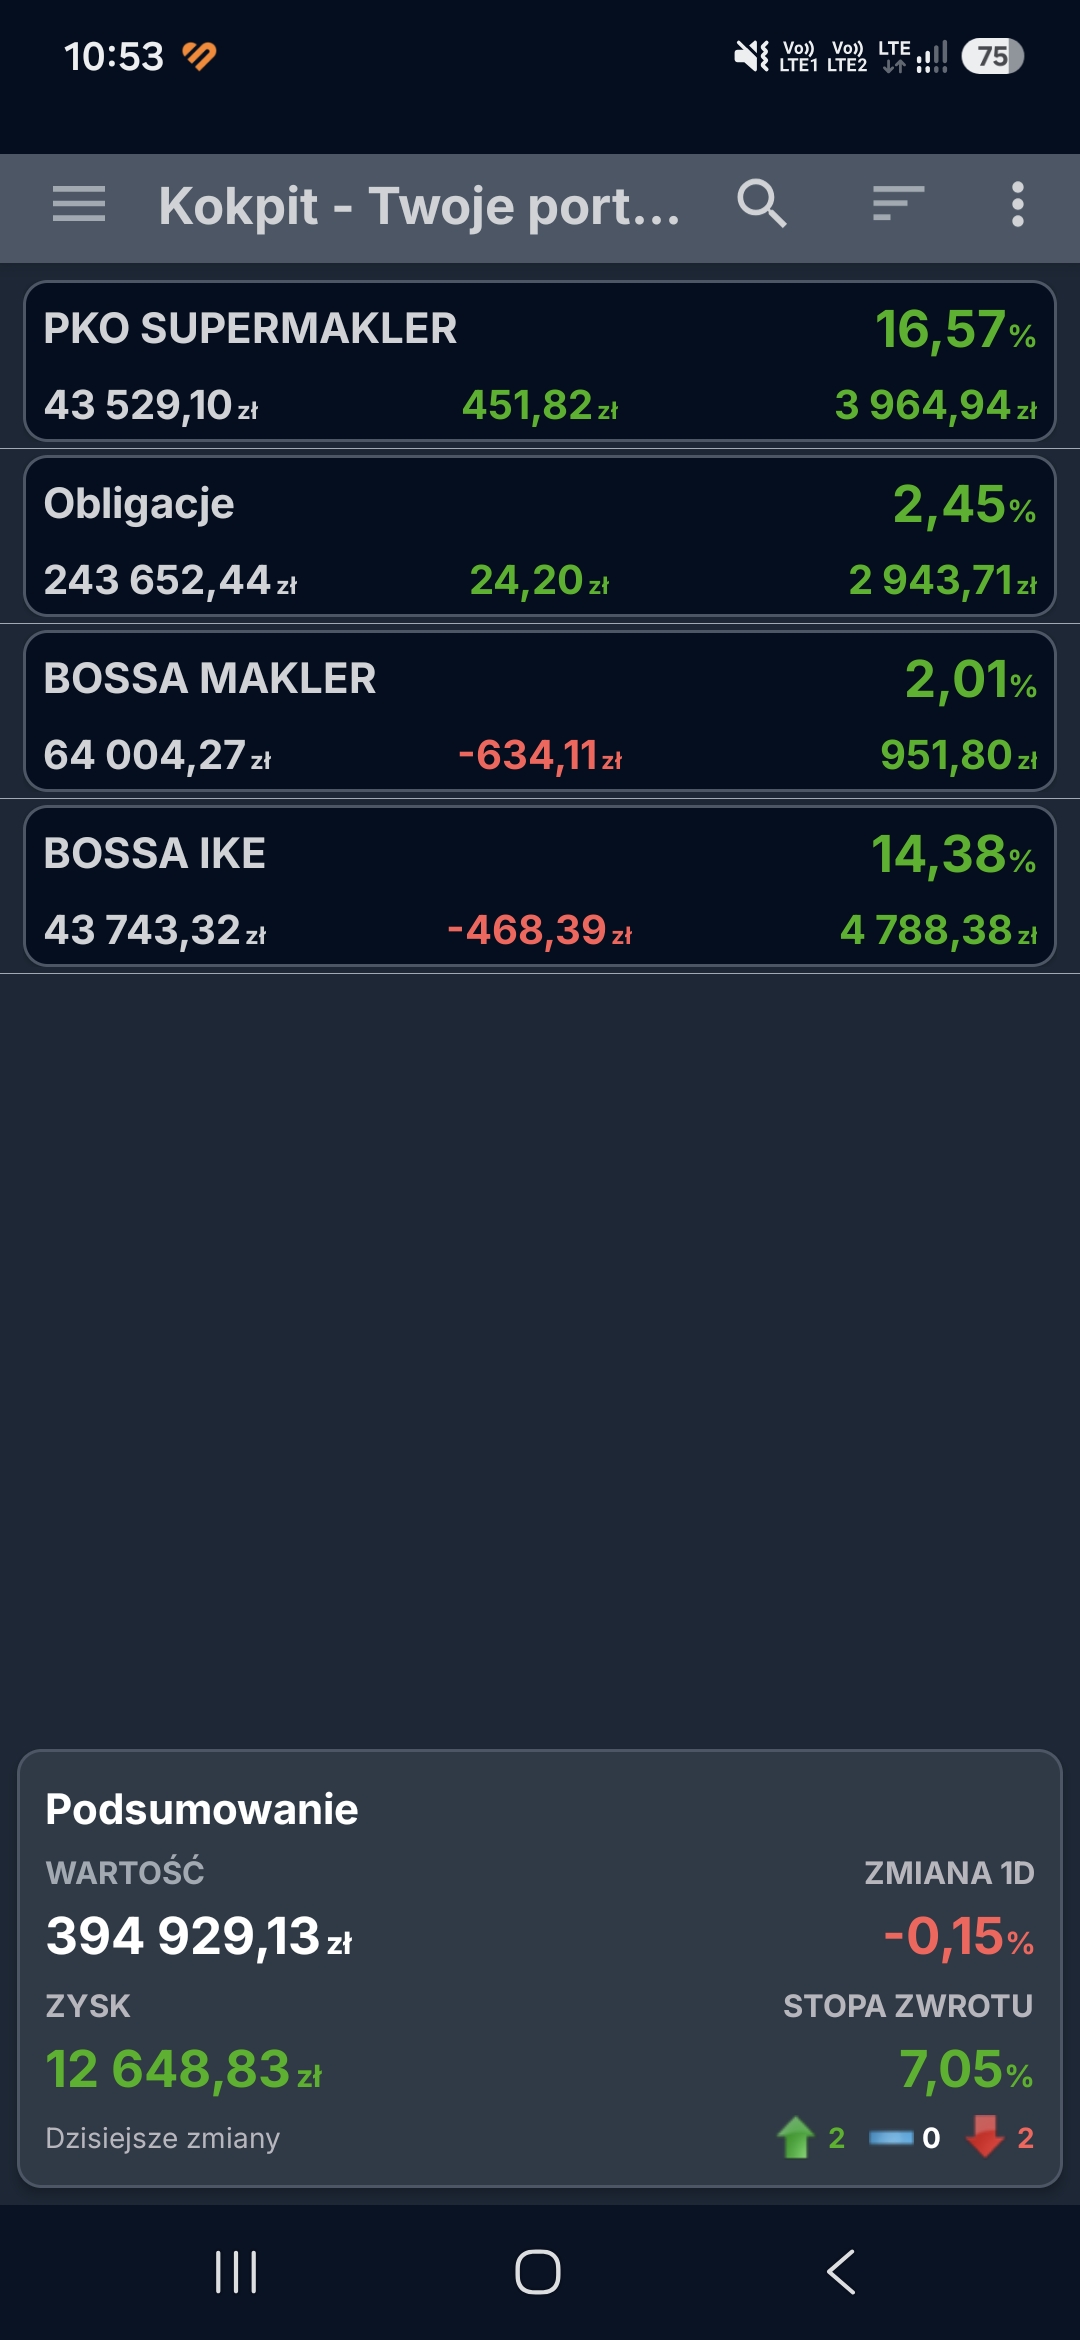Tap PKO SUPERMAKLER 16,57% return value
The width and height of the screenshot is (1080, 2340).
coord(956,330)
